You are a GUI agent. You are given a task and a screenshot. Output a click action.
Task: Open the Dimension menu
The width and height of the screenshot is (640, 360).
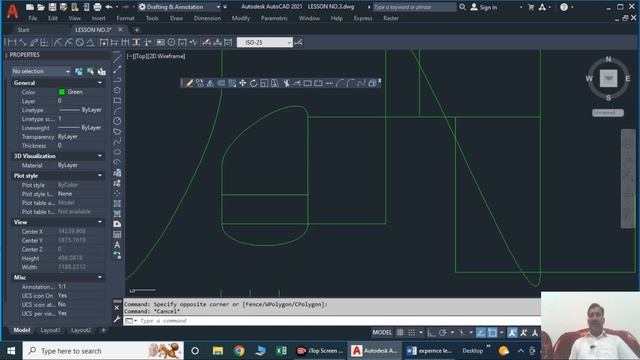[207, 18]
